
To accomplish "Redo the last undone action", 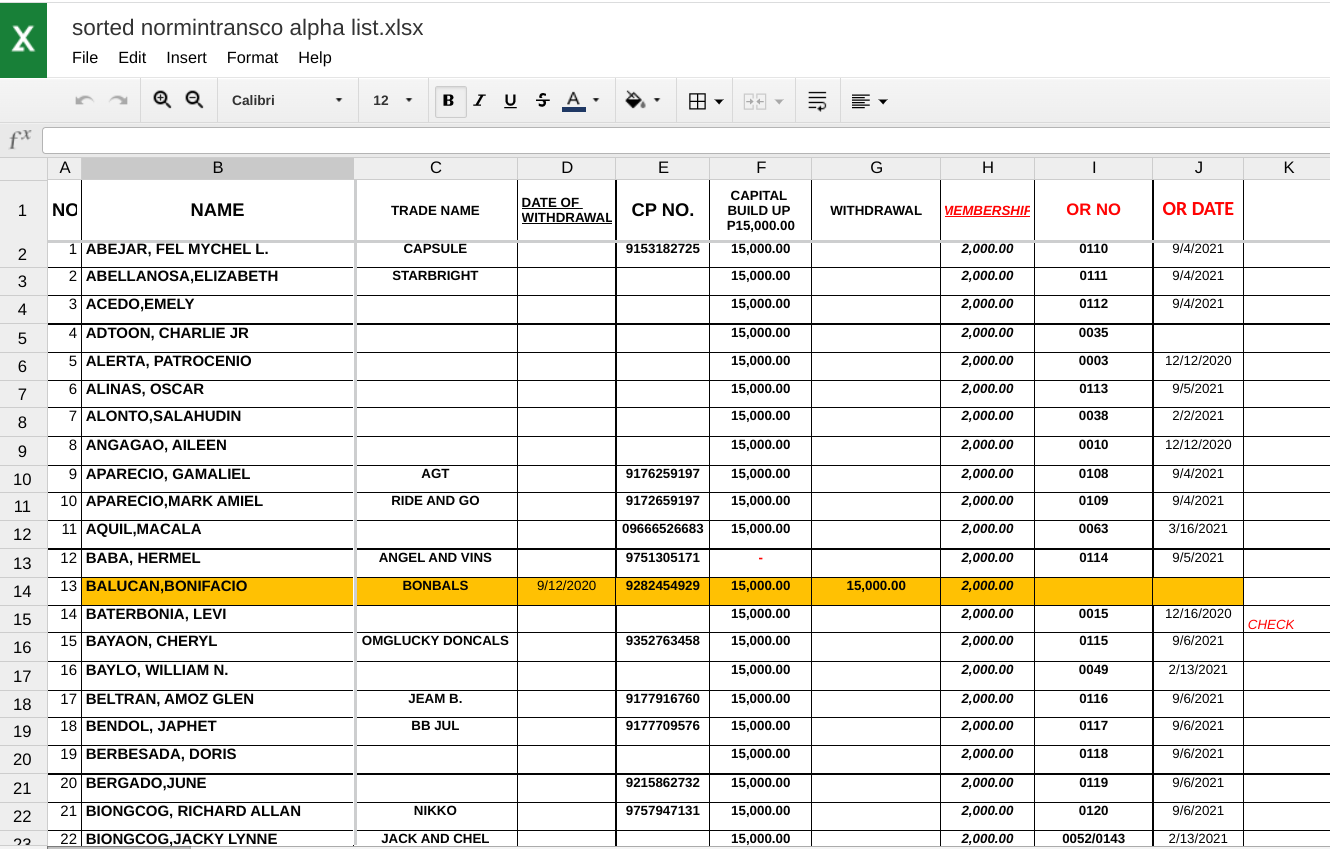I will (118, 101).
